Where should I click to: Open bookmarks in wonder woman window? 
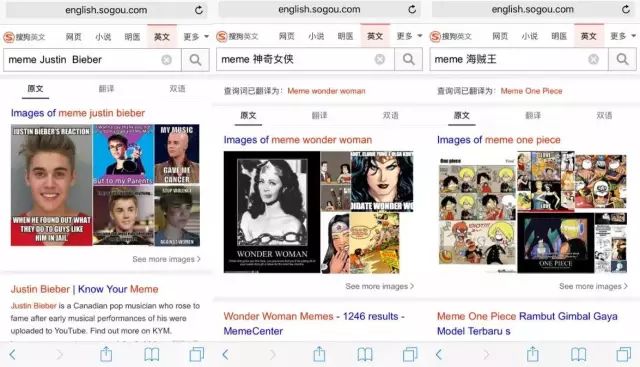pos(365,354)
